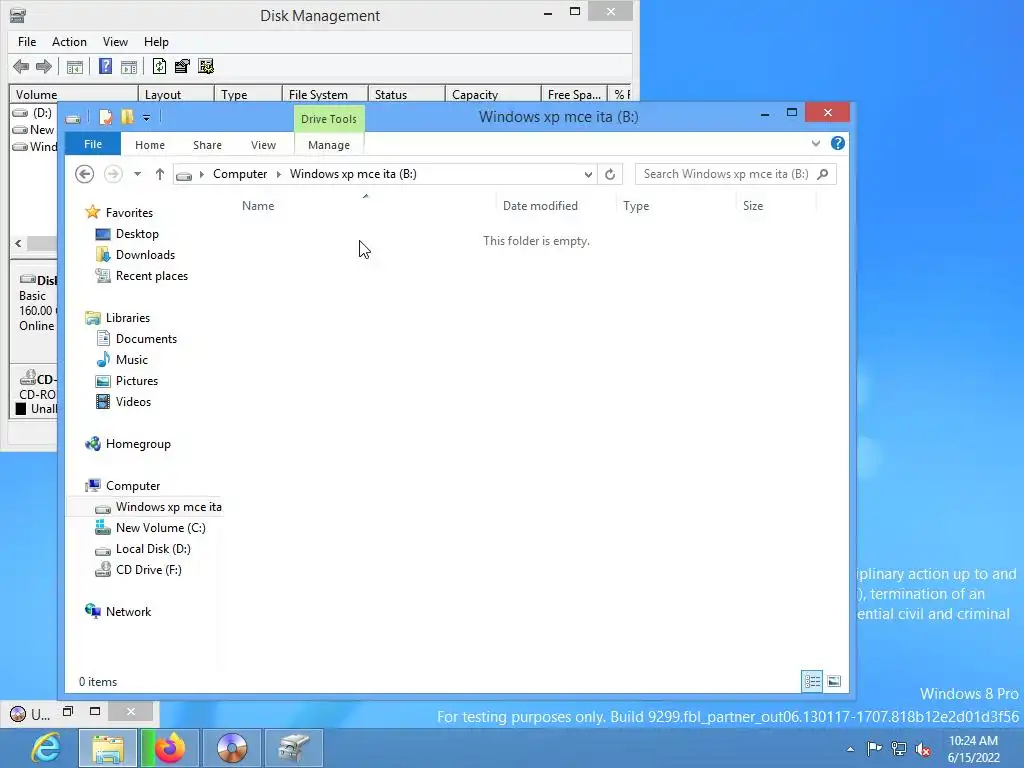
Task: Click the Drive Tools contextual tab
Action: [328, 119]
